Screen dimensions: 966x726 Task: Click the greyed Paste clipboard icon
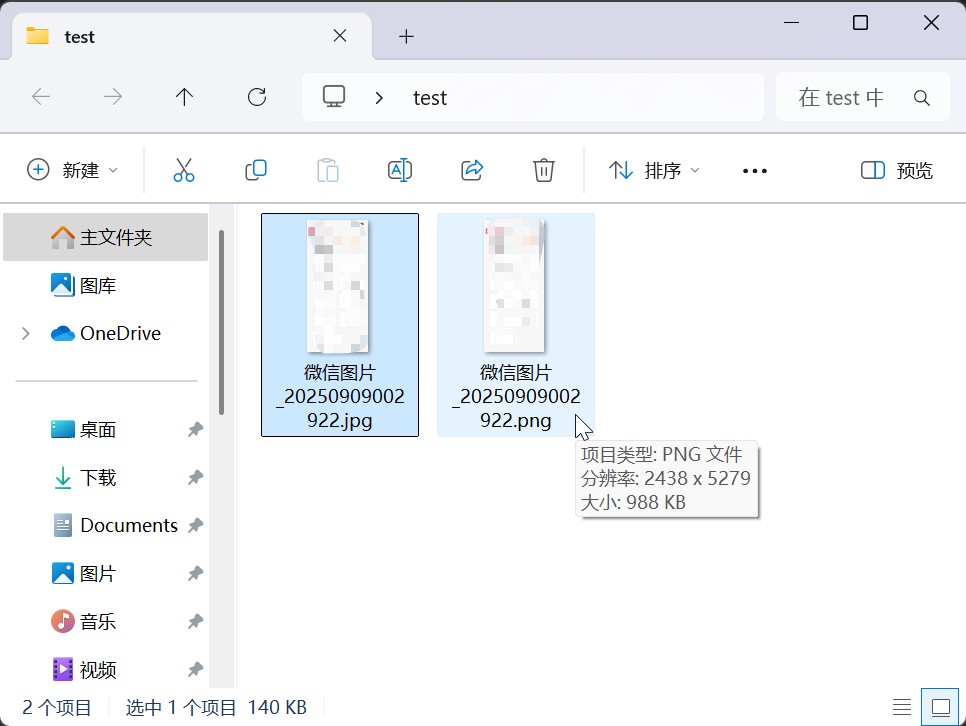click(x=328, y=170)
